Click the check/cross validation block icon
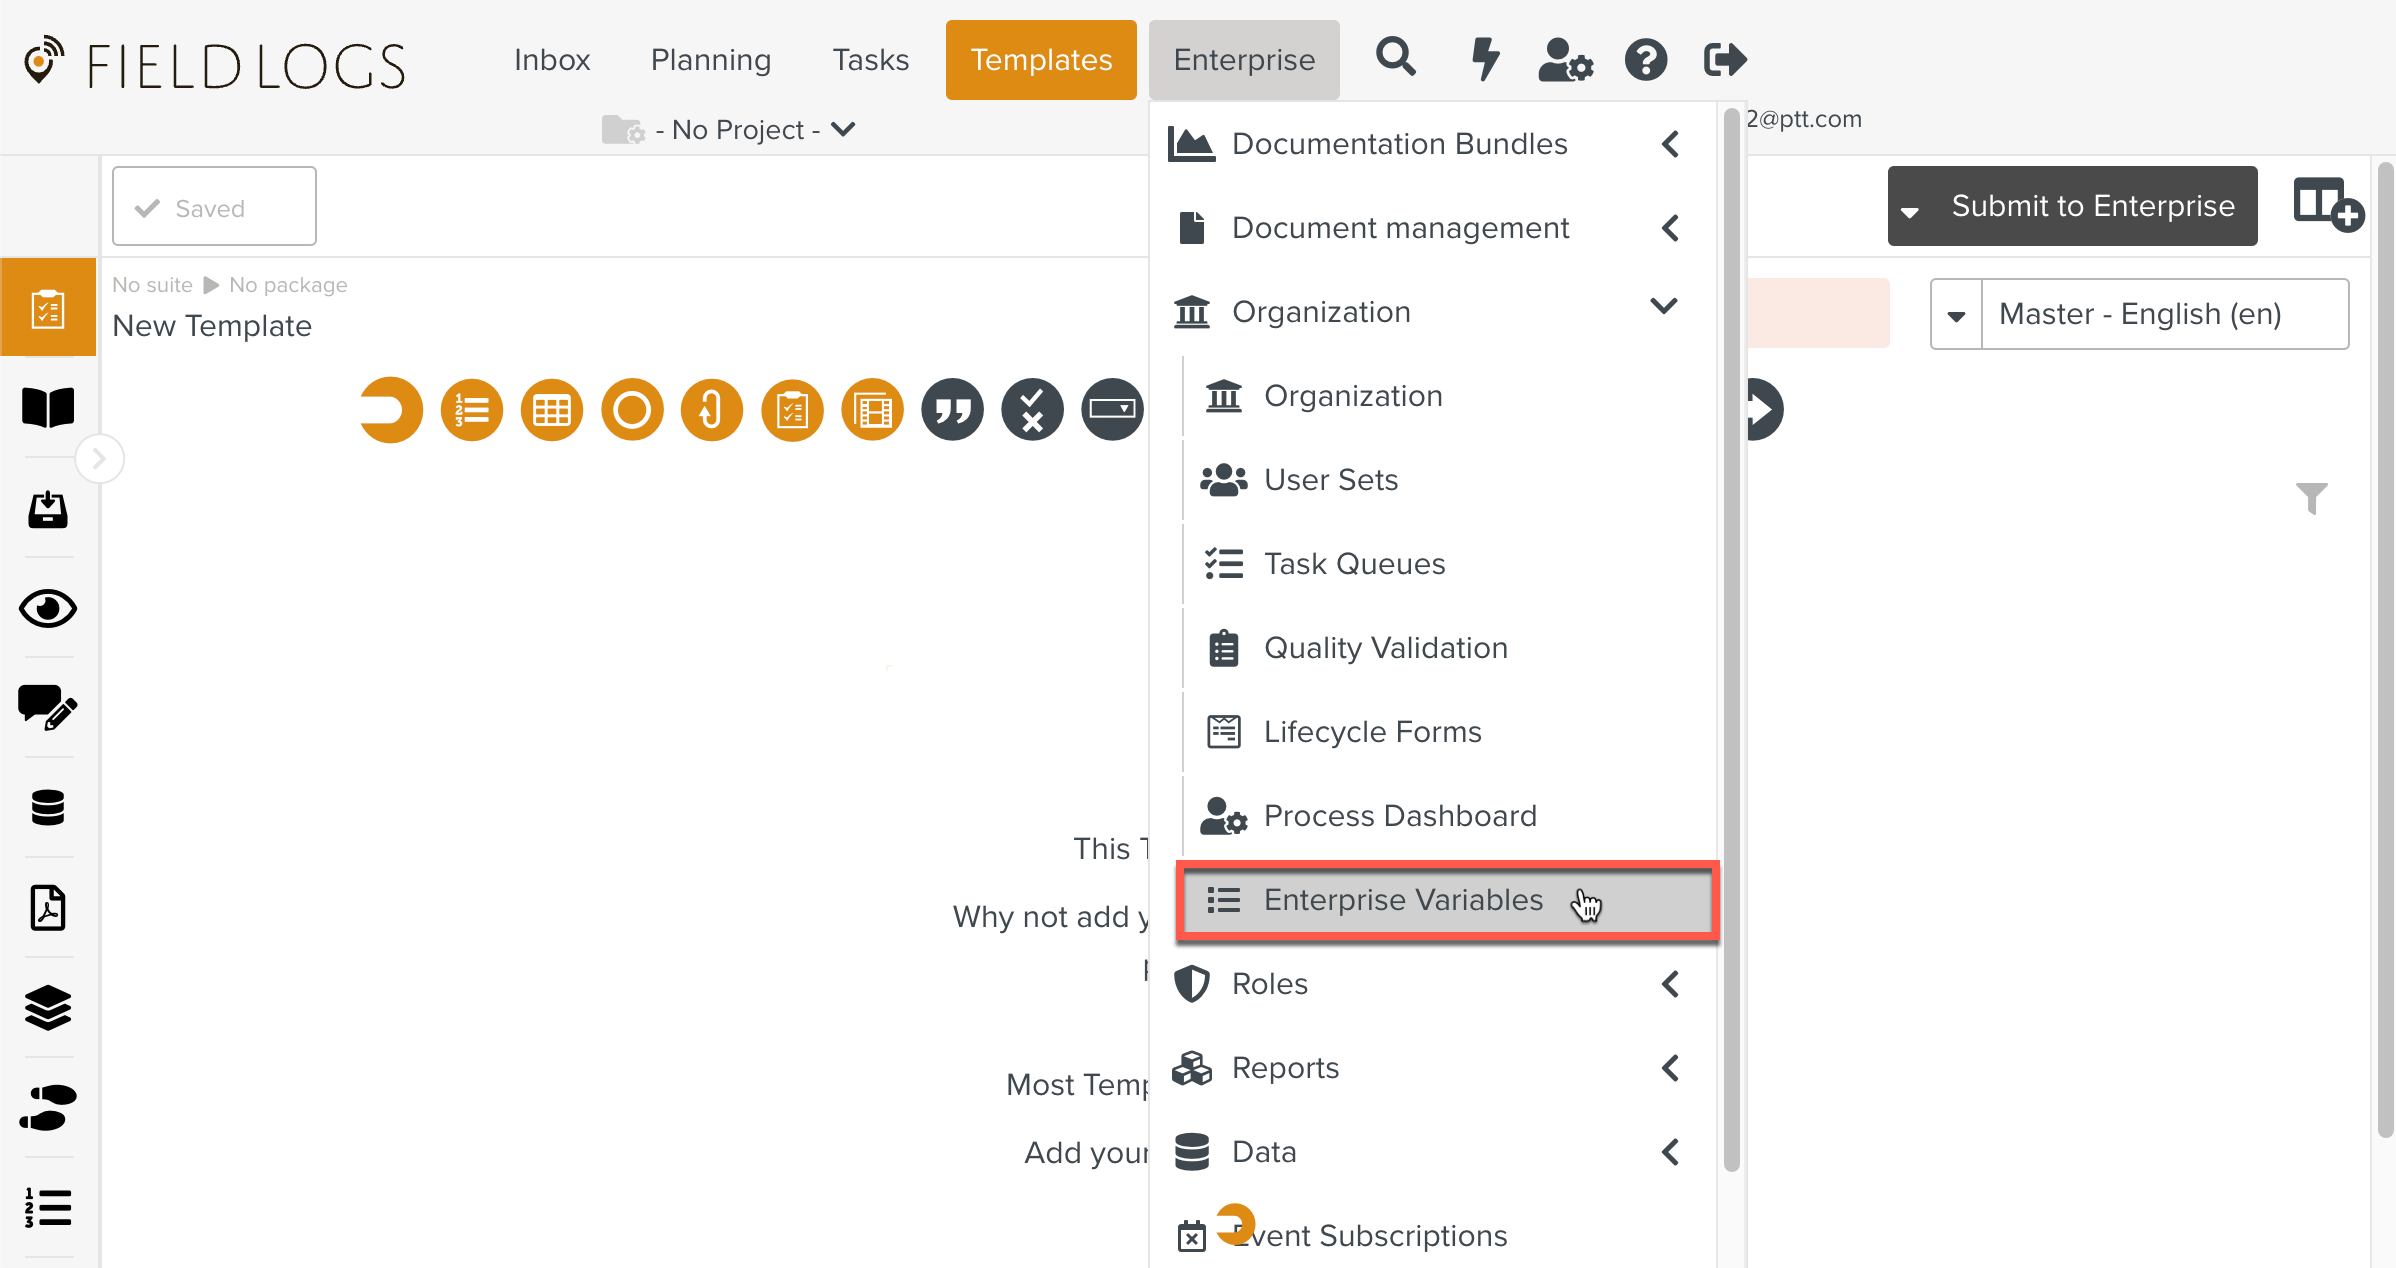The height and width of the screenshot is (1268, 2396). click(1032, 410)
